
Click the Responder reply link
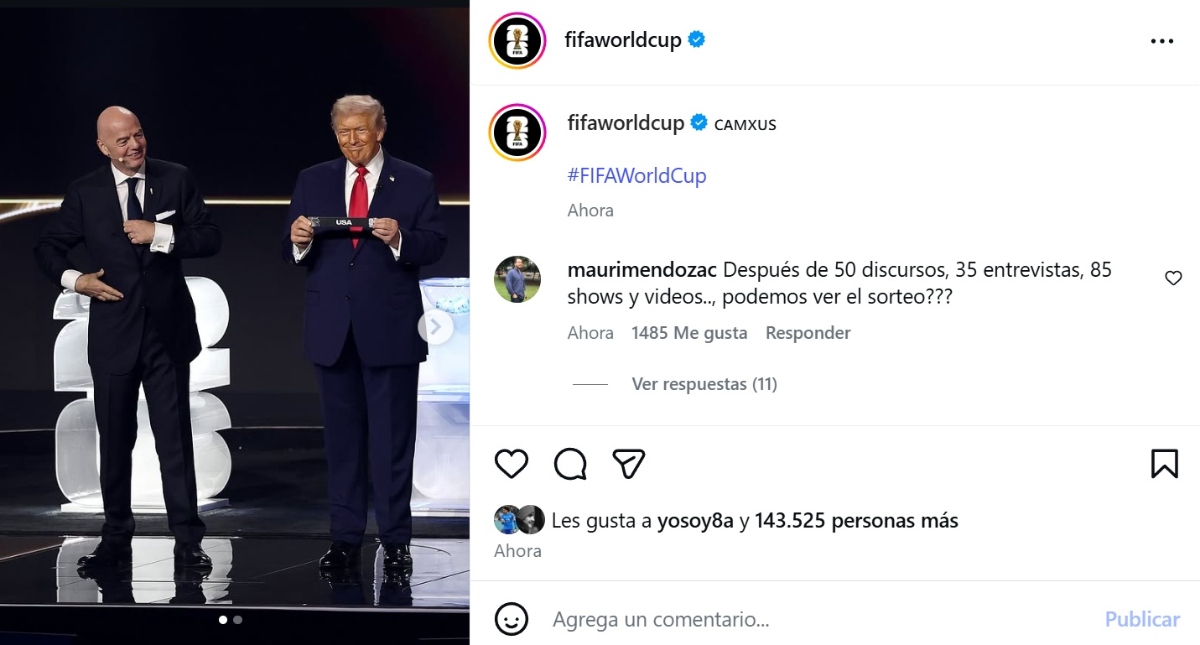[808, 333]
